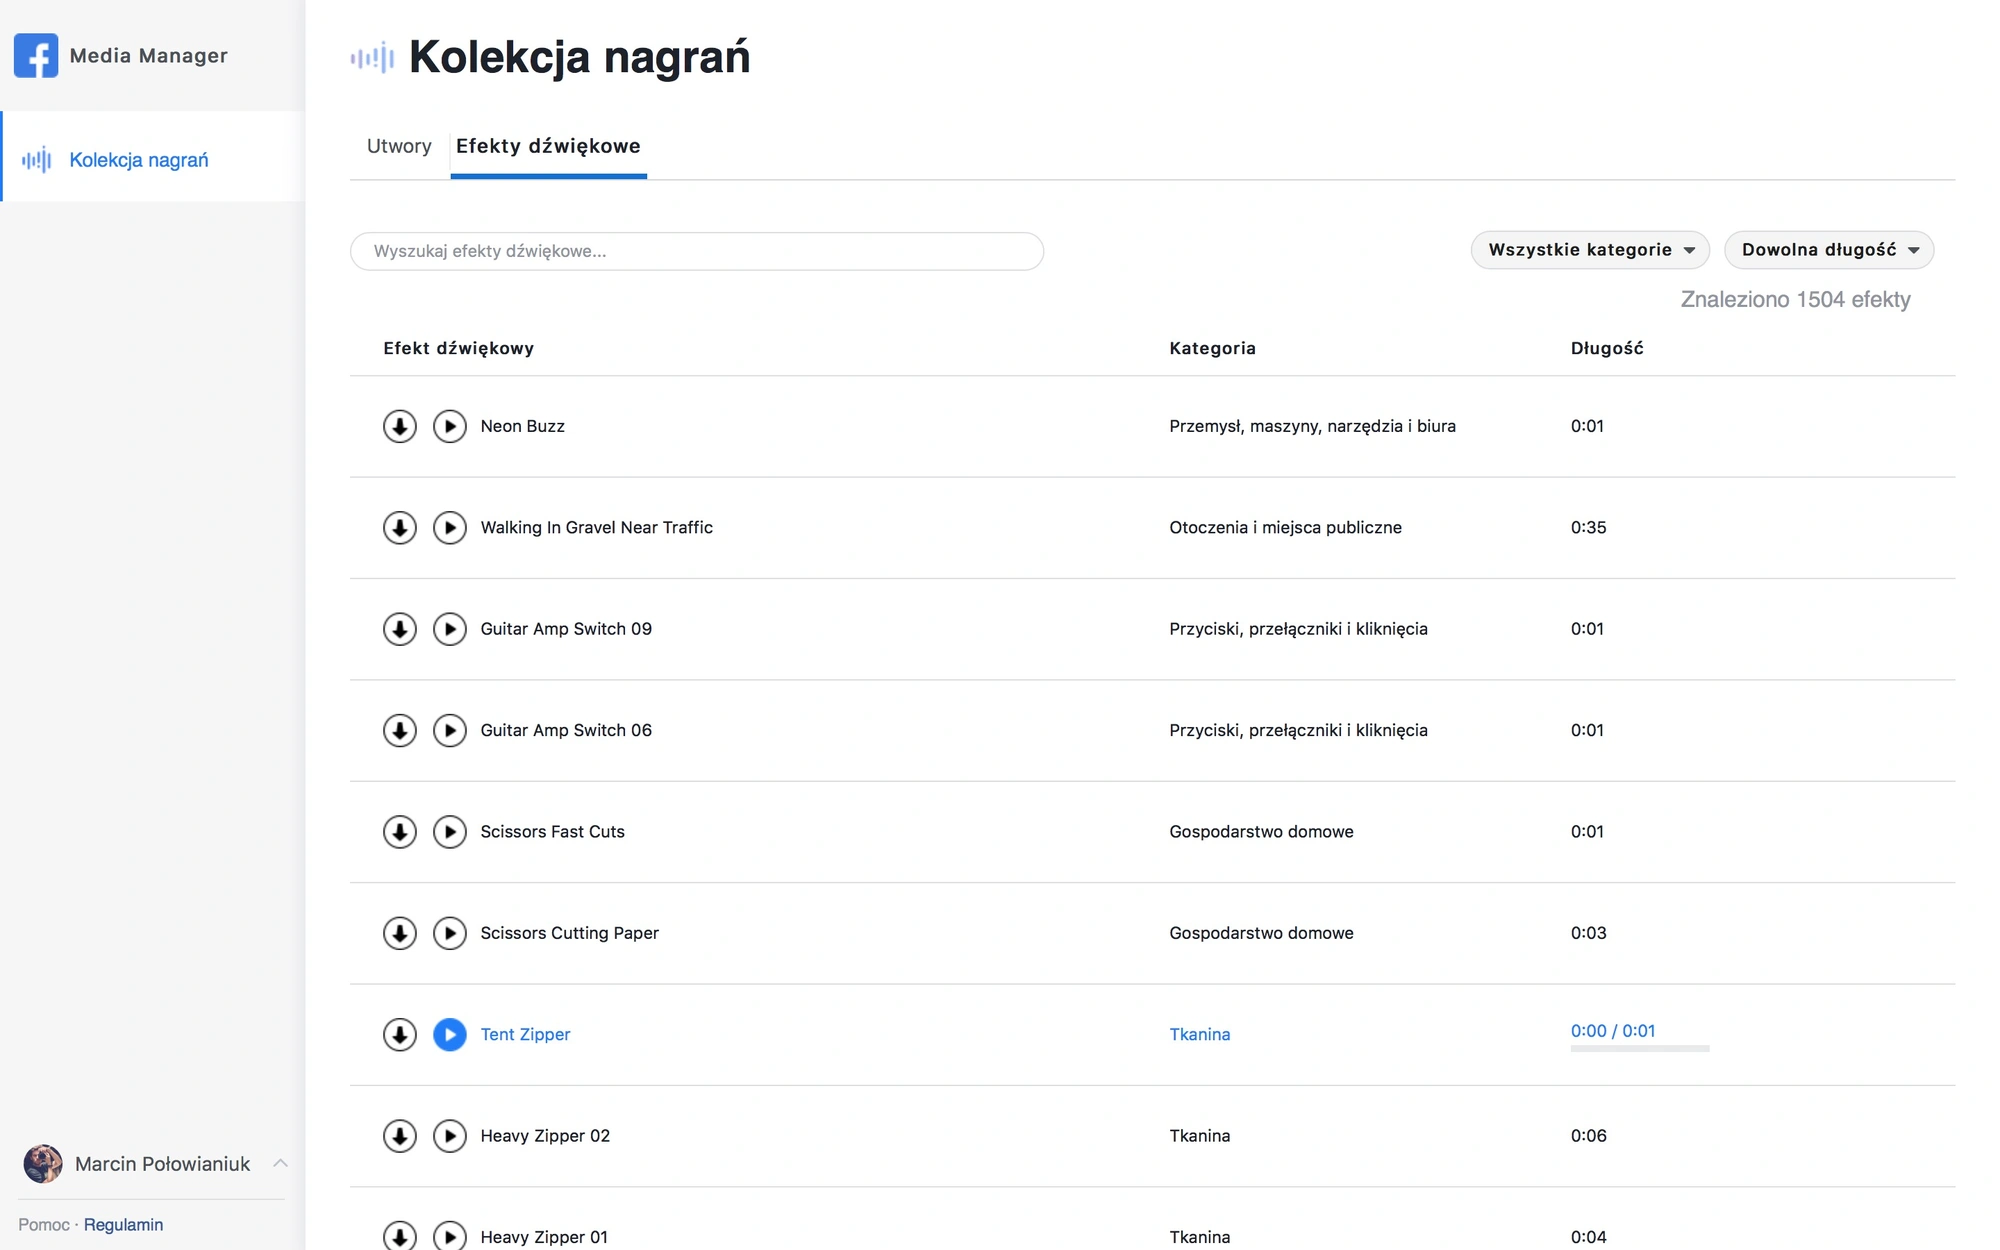Open the Wszystkie kategorie dropdown
The height and width of the screenshot is (1250, 2000).
[1590, 250]
